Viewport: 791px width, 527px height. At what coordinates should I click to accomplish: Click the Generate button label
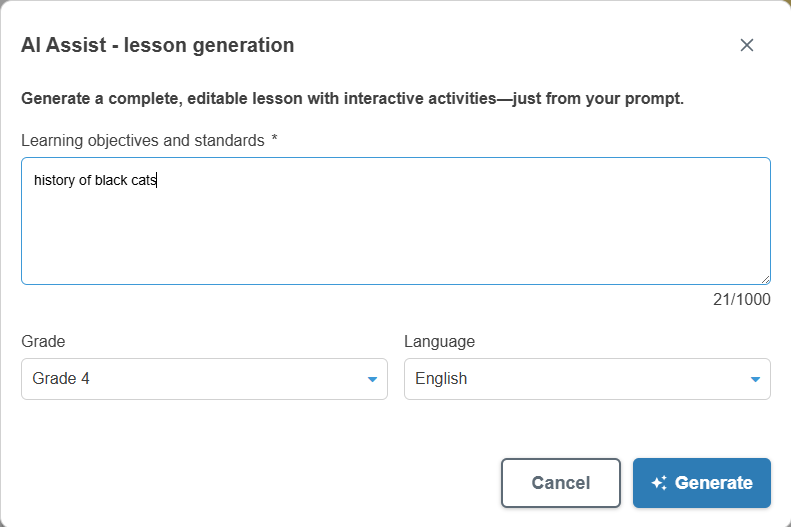click(x=713, y=483)
